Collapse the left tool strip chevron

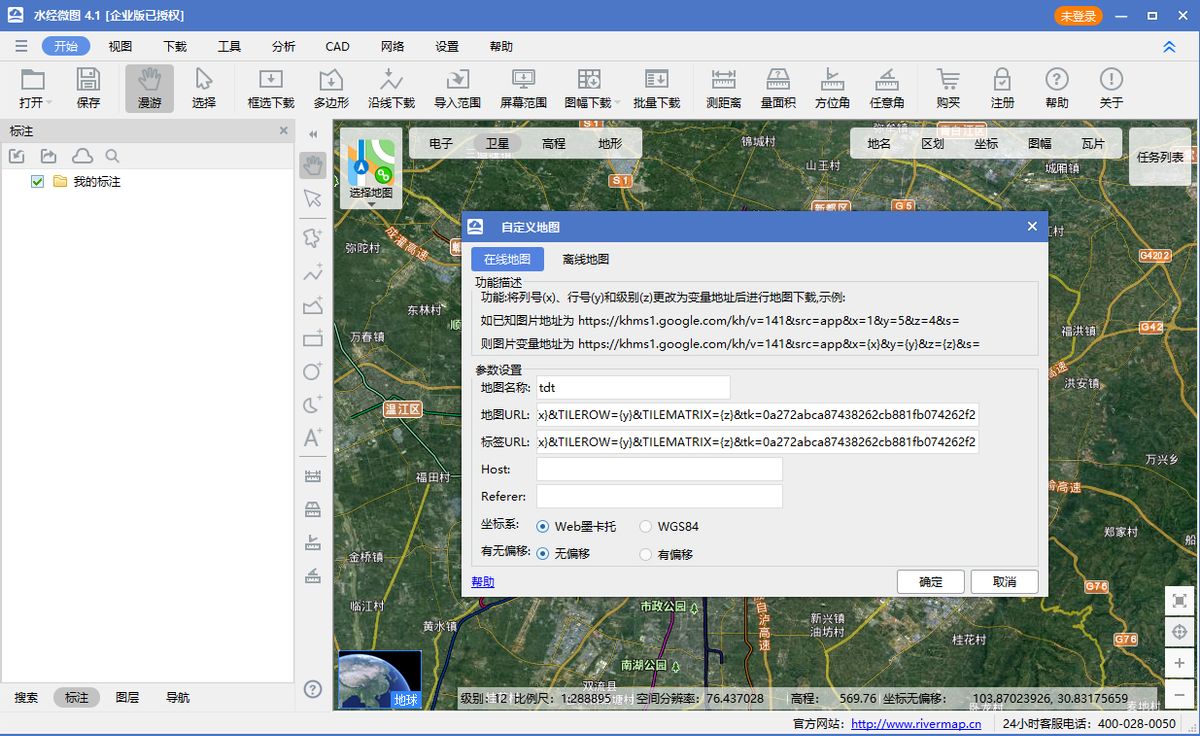point(312,132)
